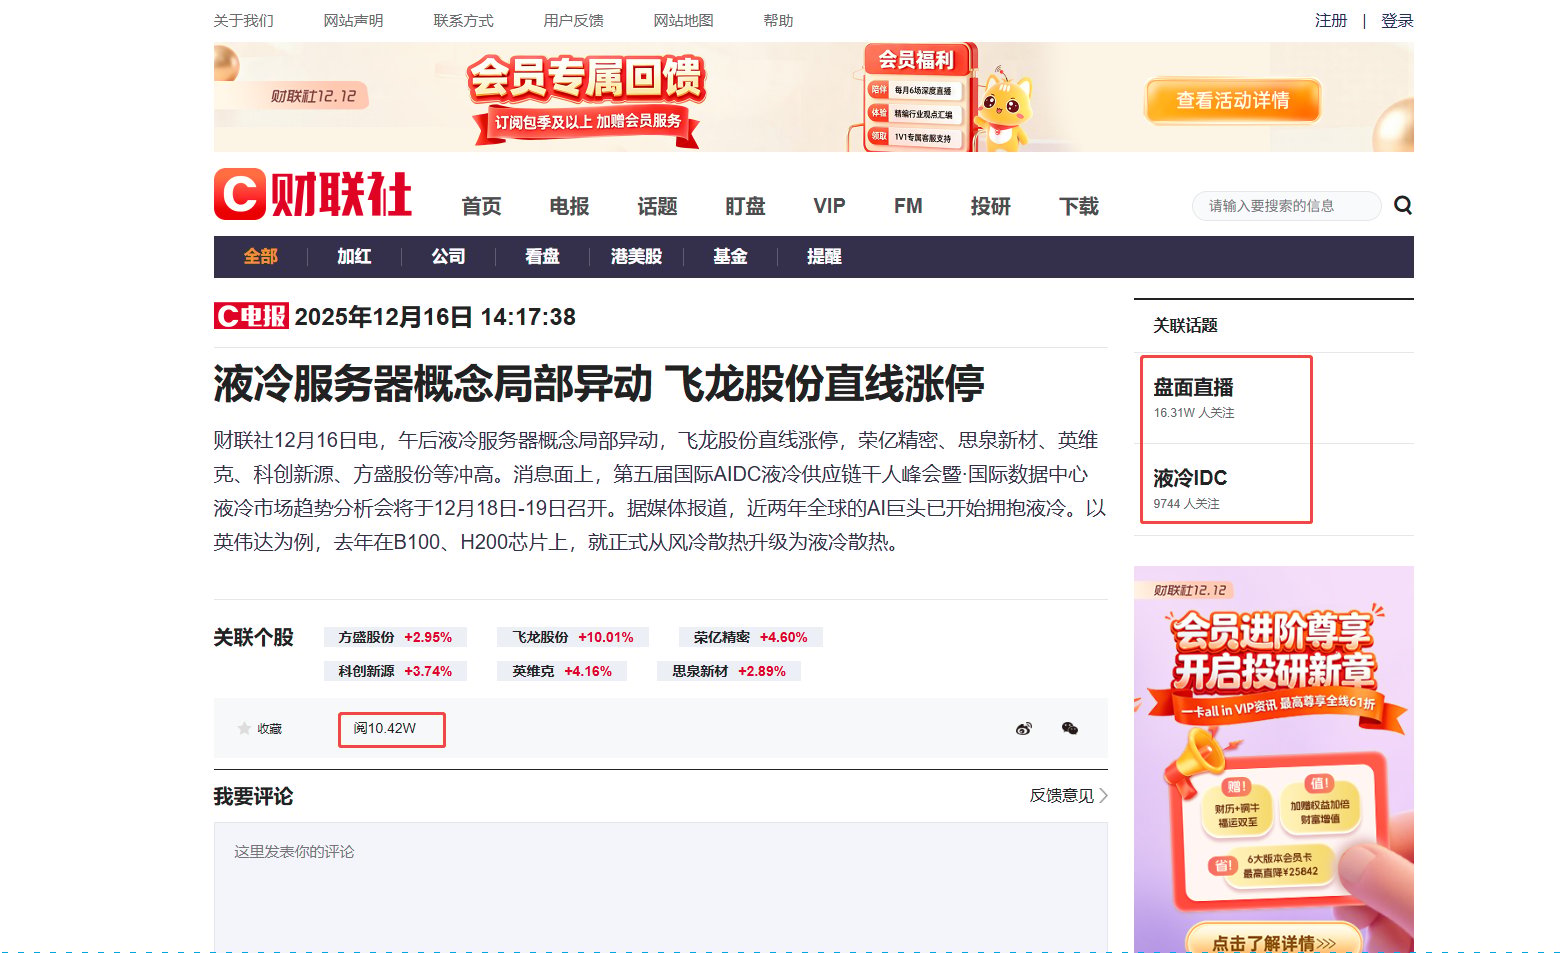The image size is (1560, 953).
Task: Select the 港美股 tab
Action: click(636, 257)
